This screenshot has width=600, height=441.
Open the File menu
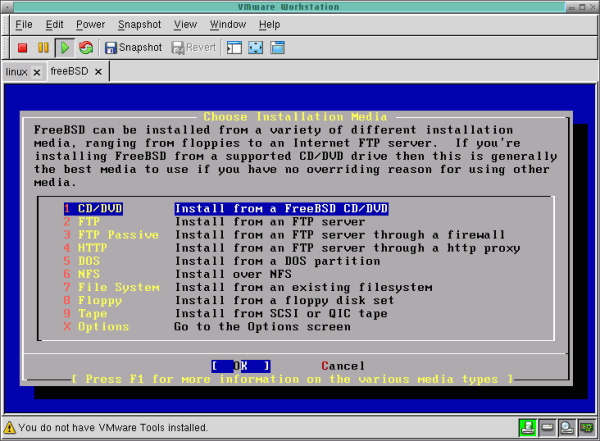24,24
